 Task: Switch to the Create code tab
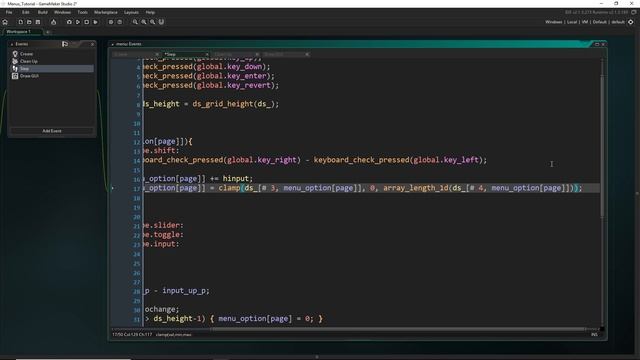(136, 54)
